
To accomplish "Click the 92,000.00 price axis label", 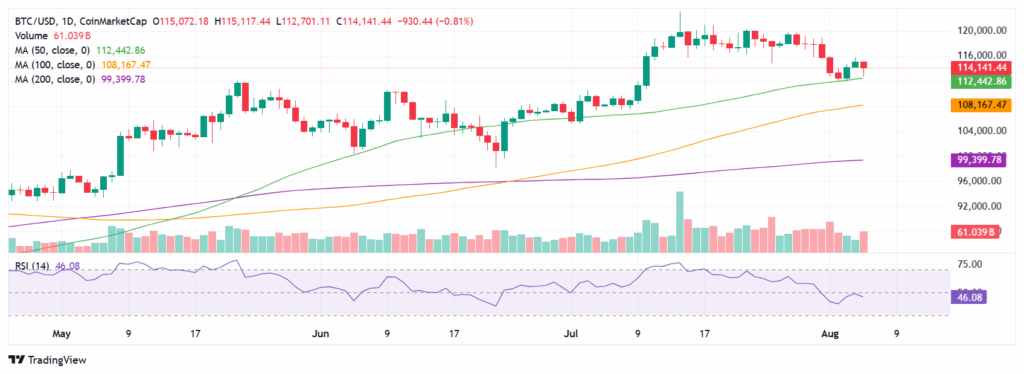I will point(978,206).
